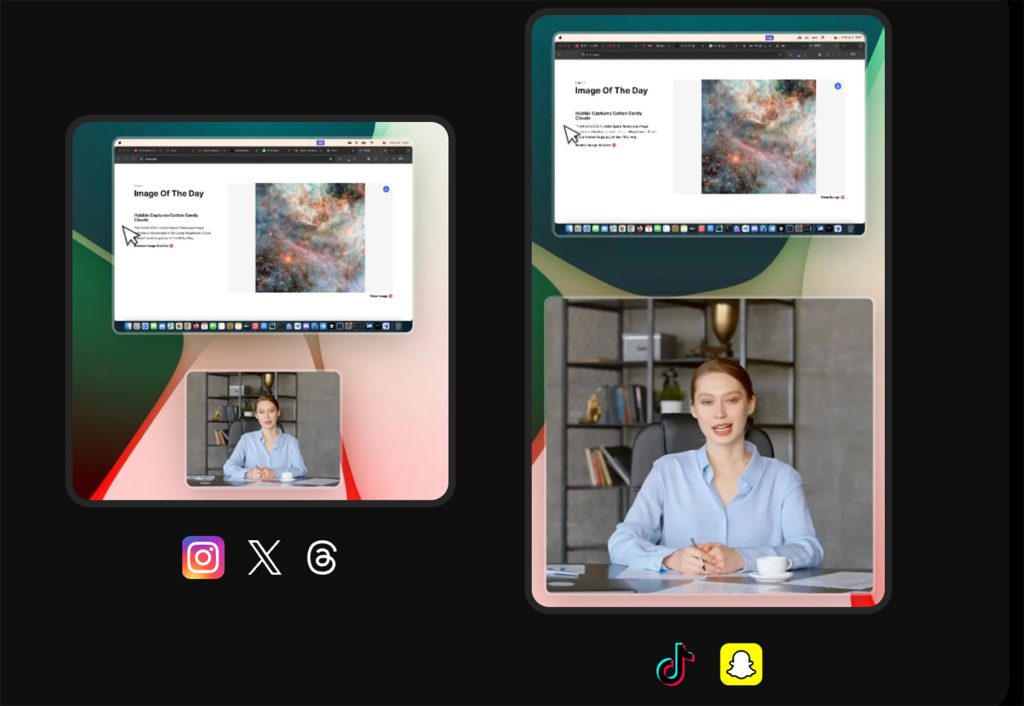Viewport: 1024px width, 706px height.
Task: Click "Image Of The Day" heading in vertical preview
Action: click(x=611, y=91)
